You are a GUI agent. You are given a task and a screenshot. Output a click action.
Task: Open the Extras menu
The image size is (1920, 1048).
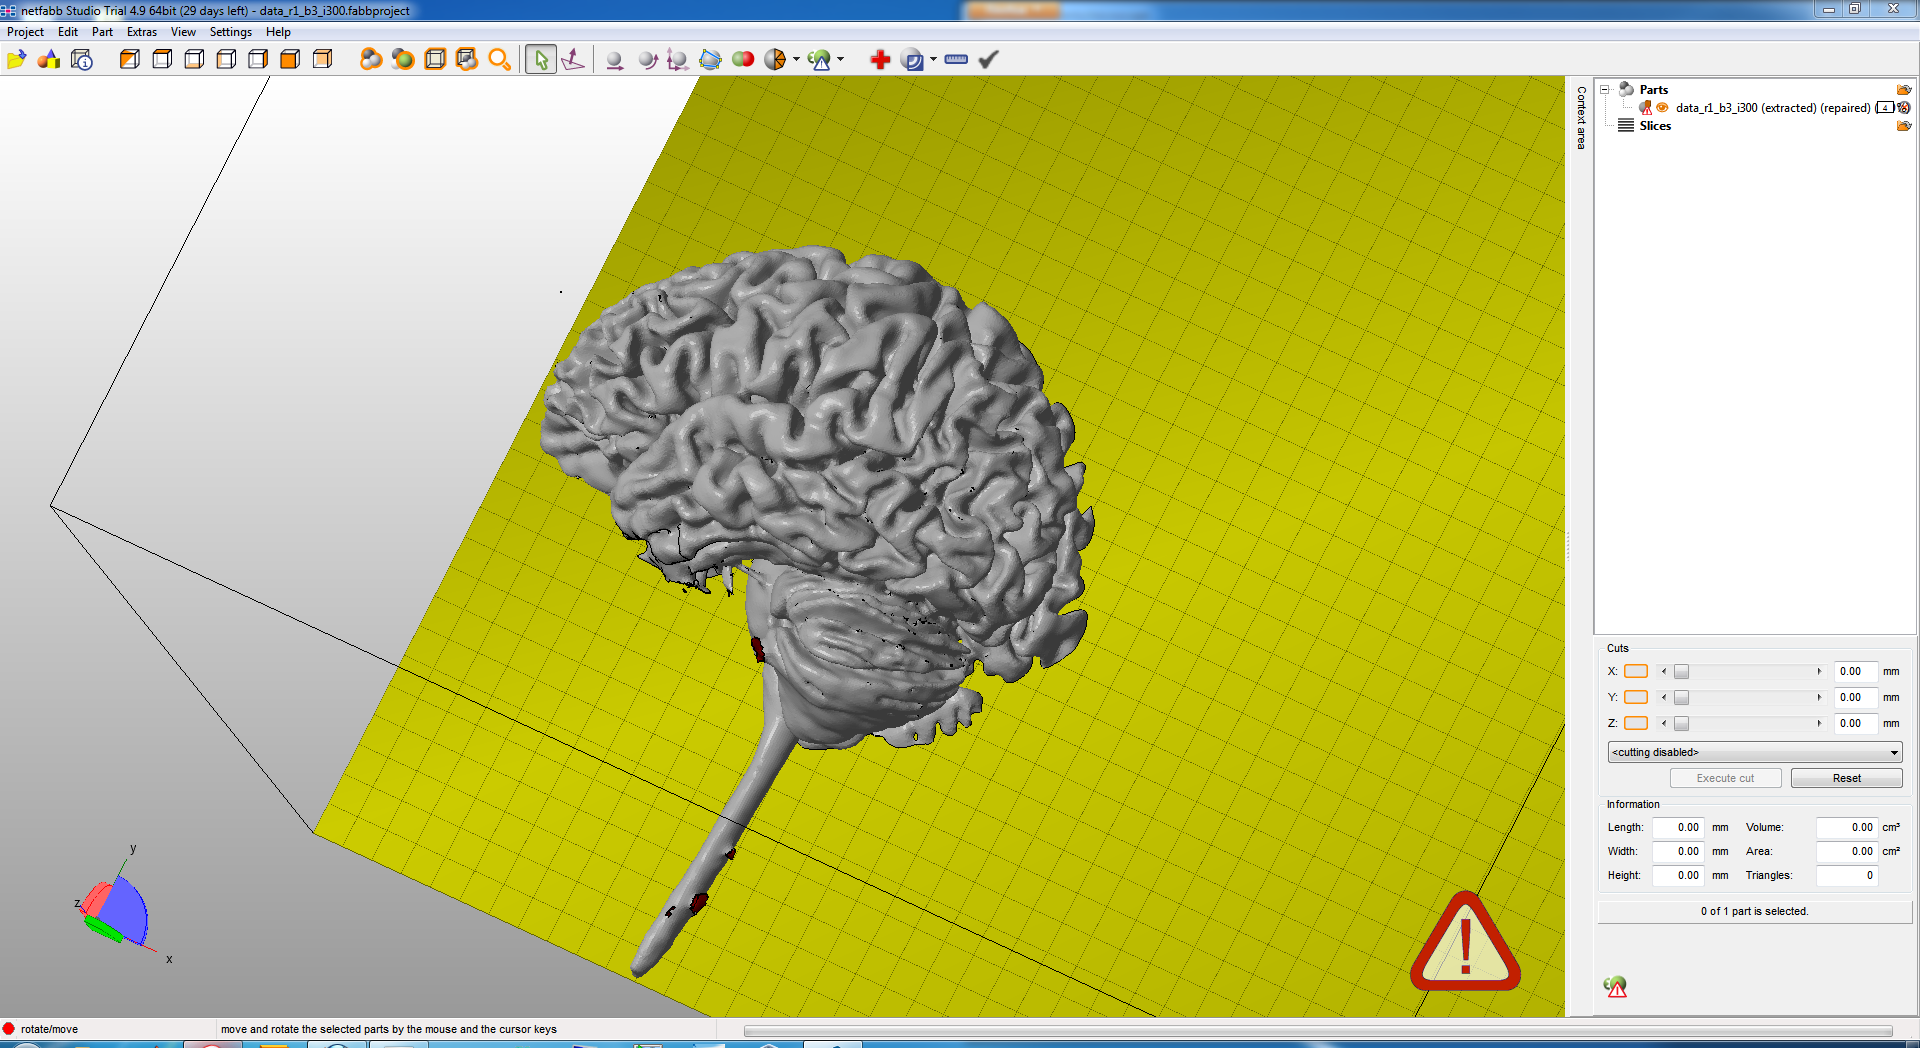coord(141,32)
